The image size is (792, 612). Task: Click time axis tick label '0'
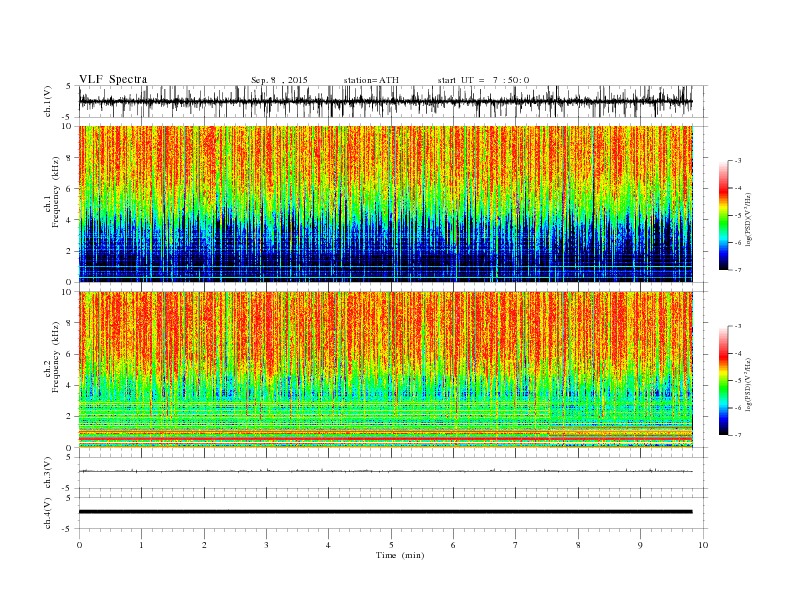click(79, 545)
